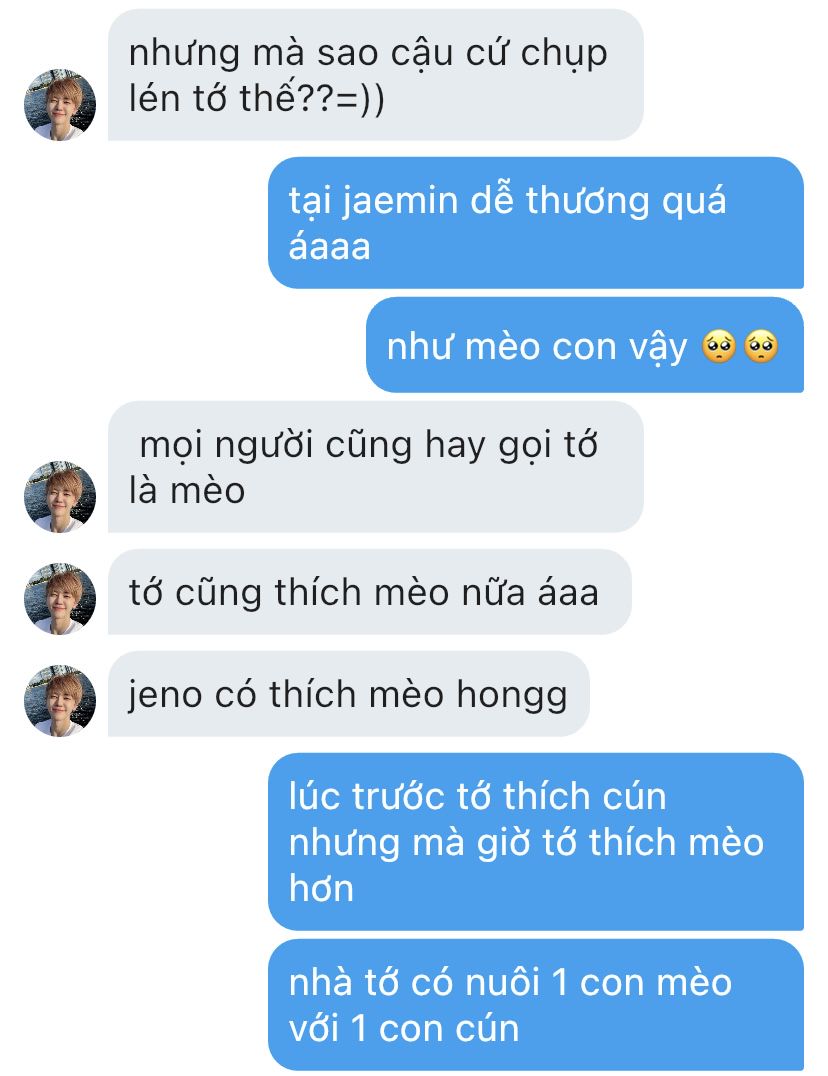Tap the word "hơn" in blue message

(321, 888)
